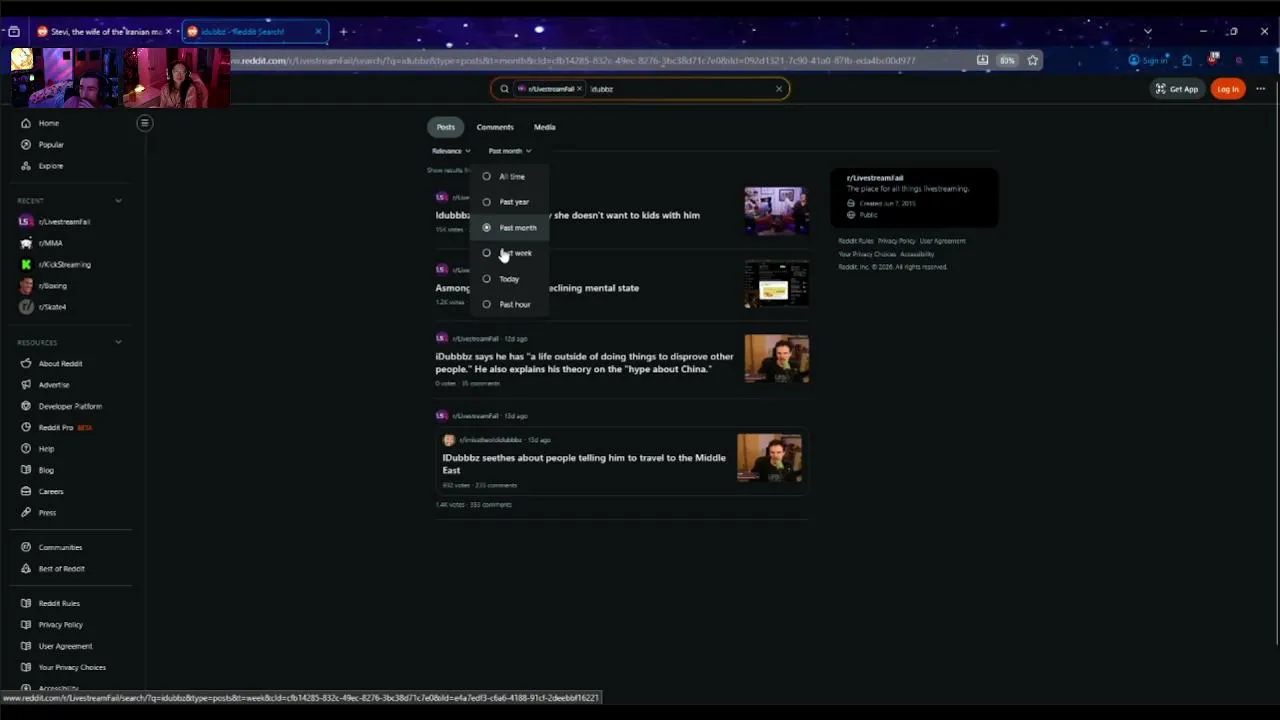
Task: Open the 'life outside of doing things' post
Action: [586, 363]
